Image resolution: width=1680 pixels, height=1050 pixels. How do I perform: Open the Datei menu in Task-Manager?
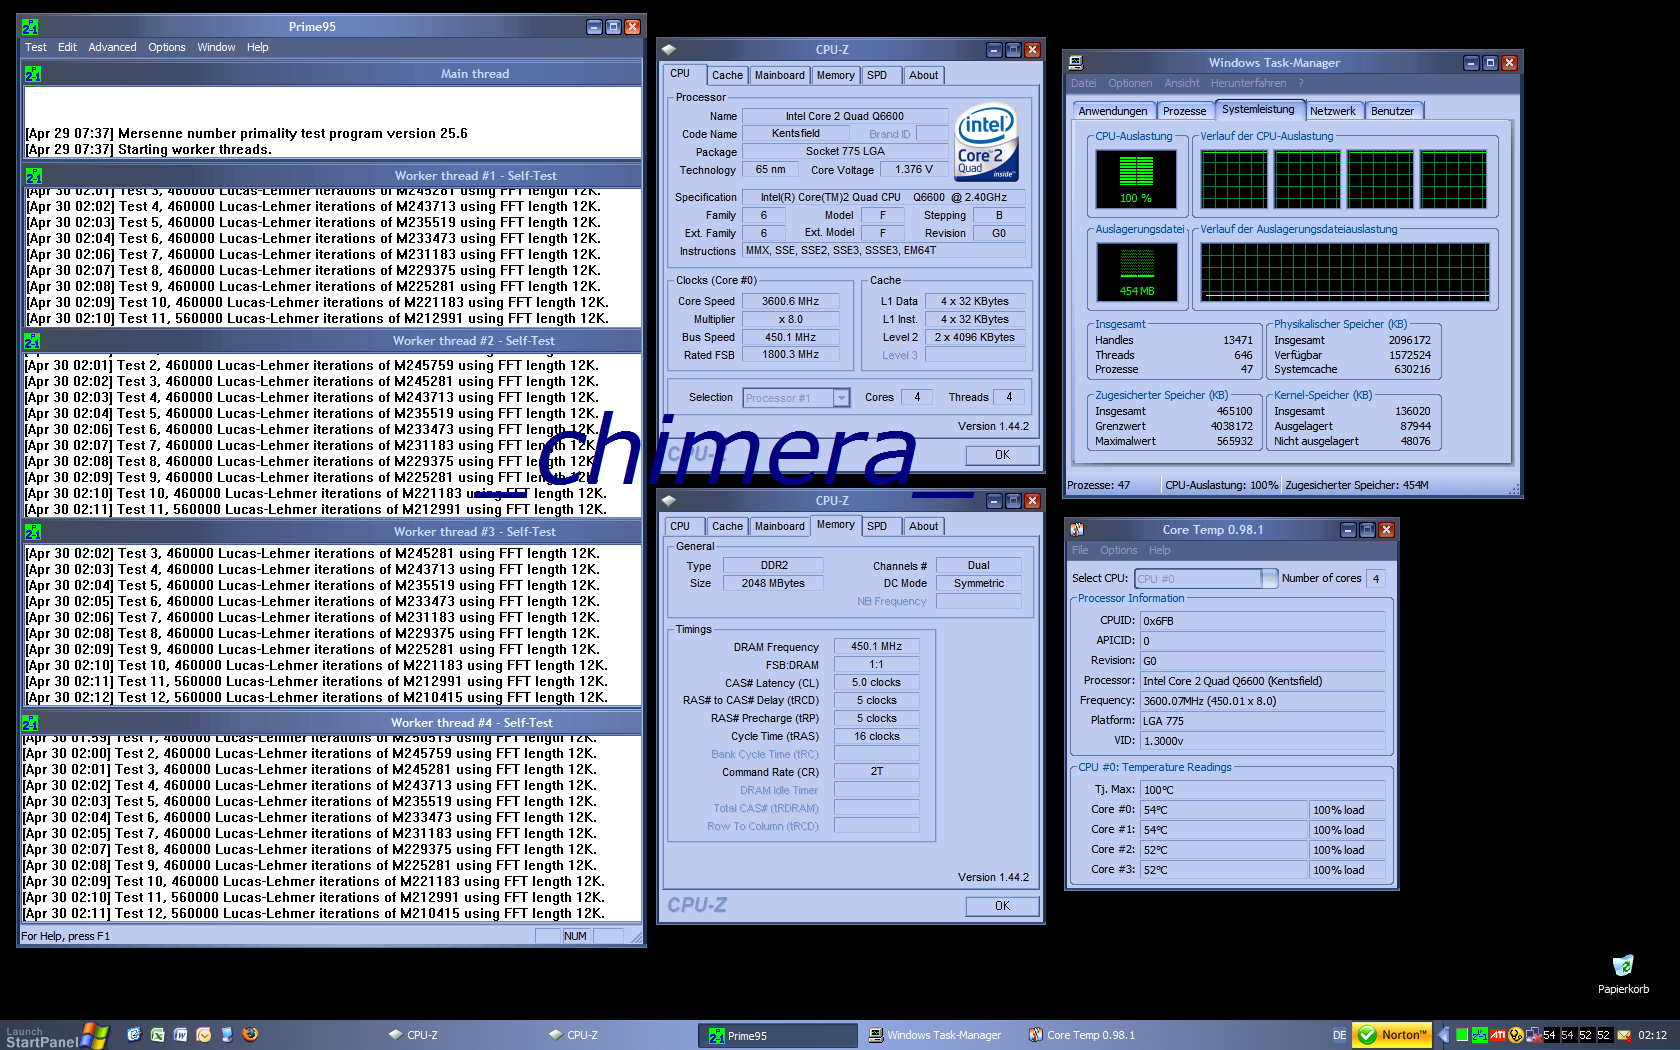[x=1083, y=83]
